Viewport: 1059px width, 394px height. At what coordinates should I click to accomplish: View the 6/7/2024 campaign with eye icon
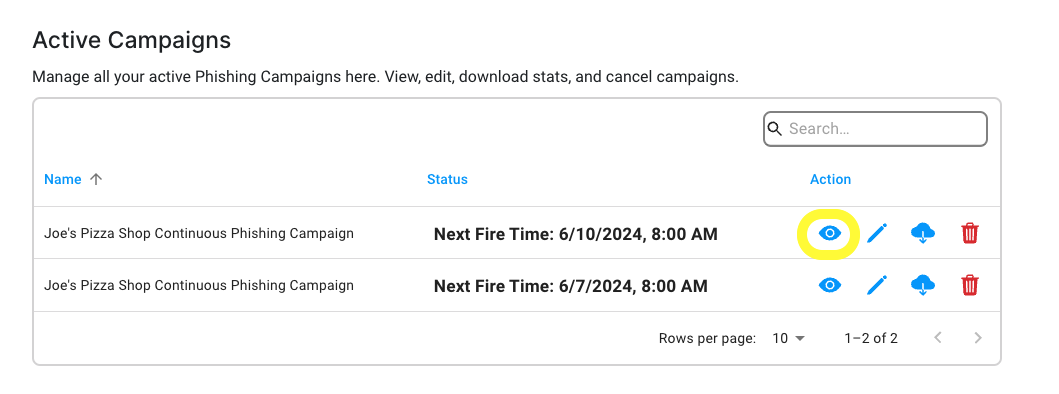[x=829, y=286]
